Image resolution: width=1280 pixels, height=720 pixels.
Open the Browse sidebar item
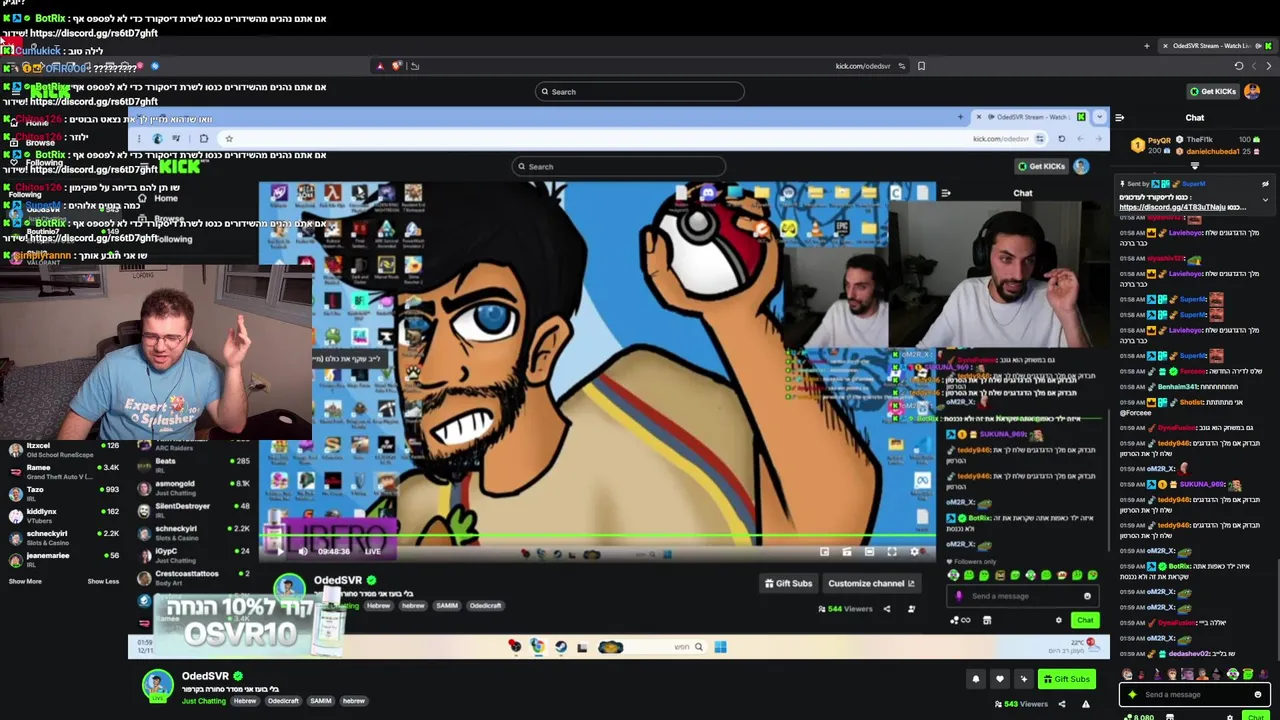click(x=40, y=143)
